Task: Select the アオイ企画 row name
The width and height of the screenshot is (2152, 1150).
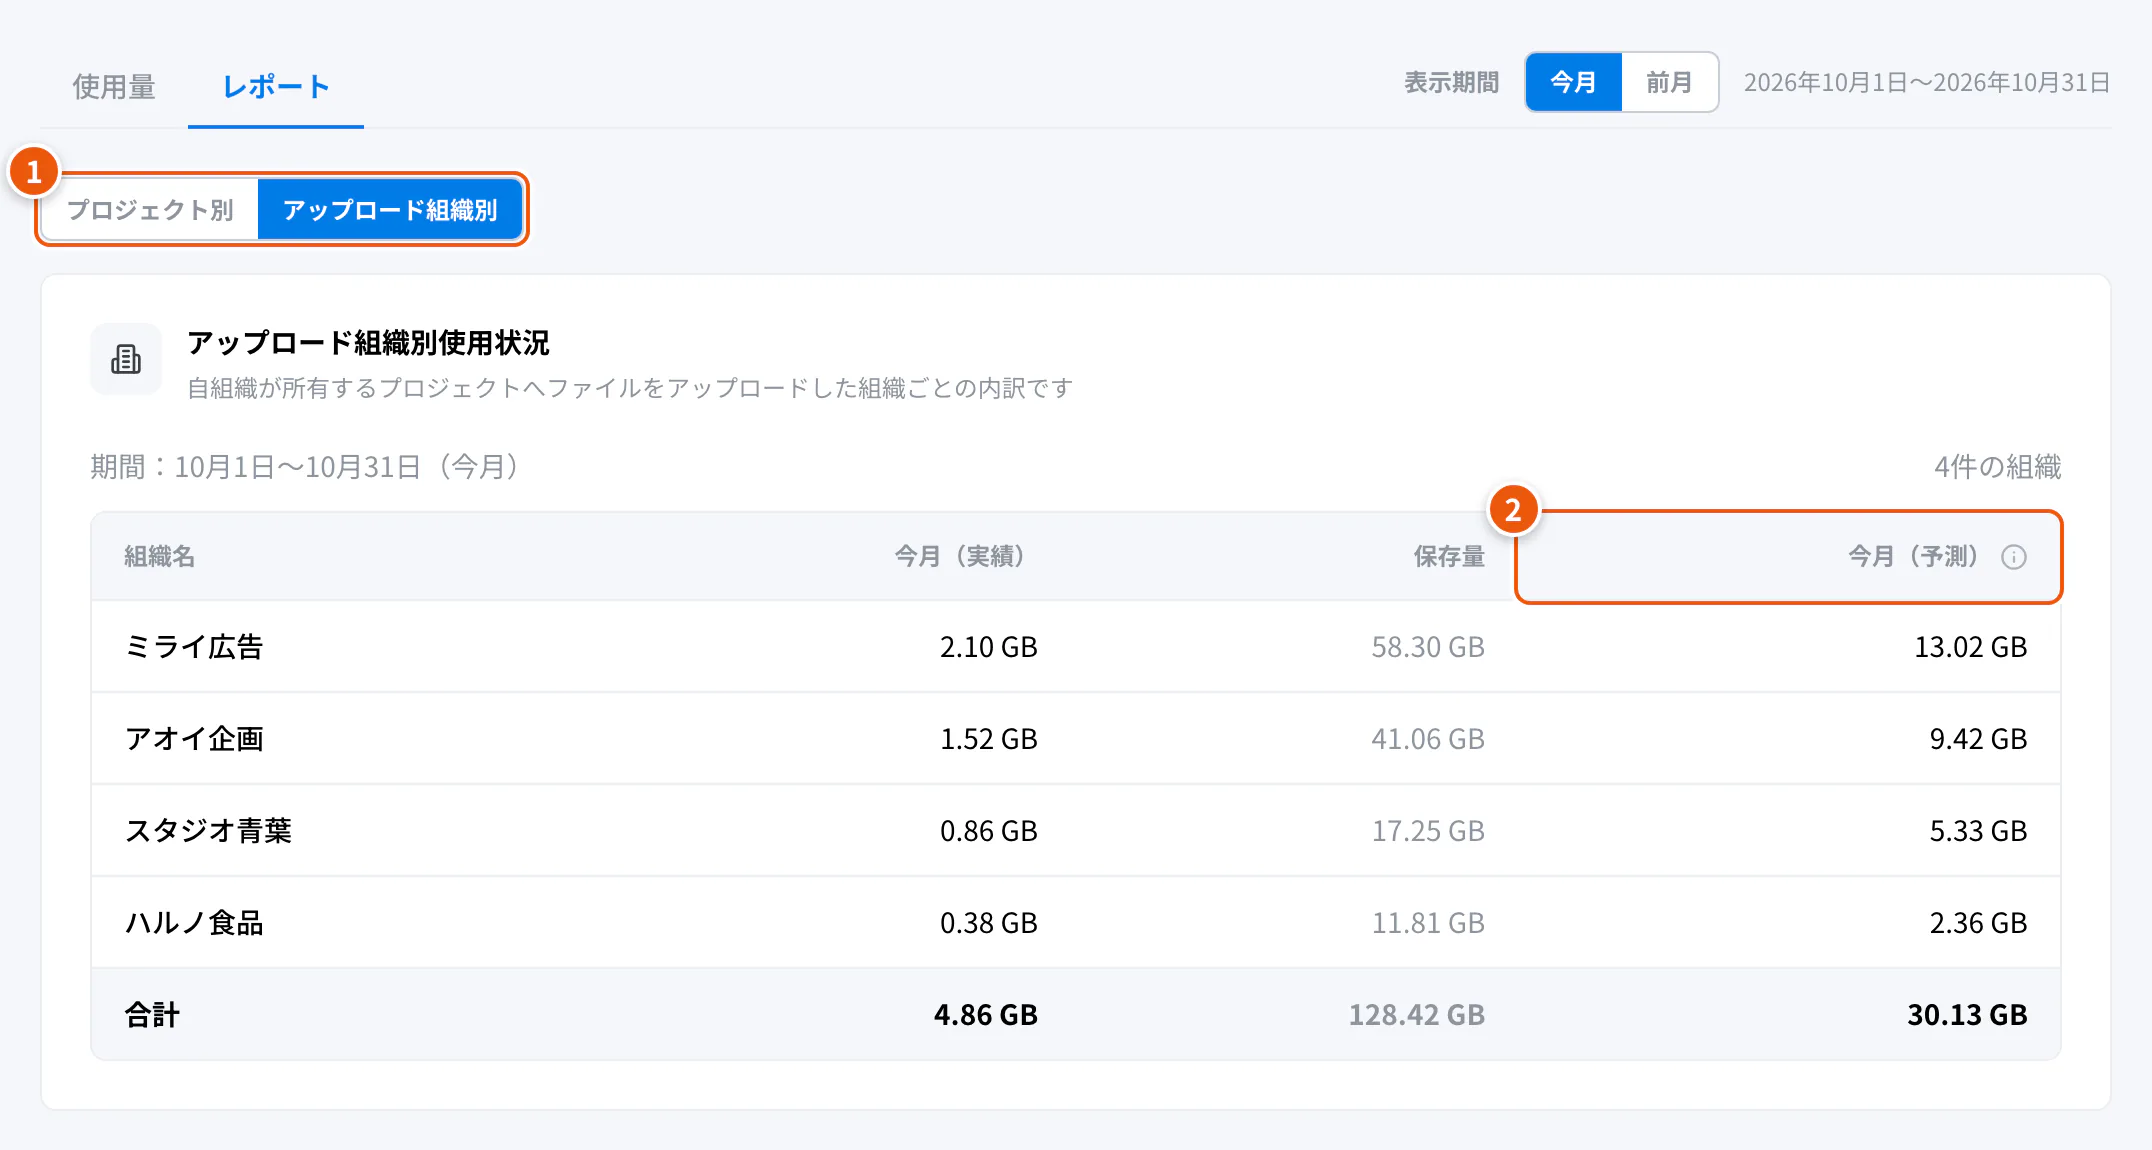Action: (x=194, y=739)
